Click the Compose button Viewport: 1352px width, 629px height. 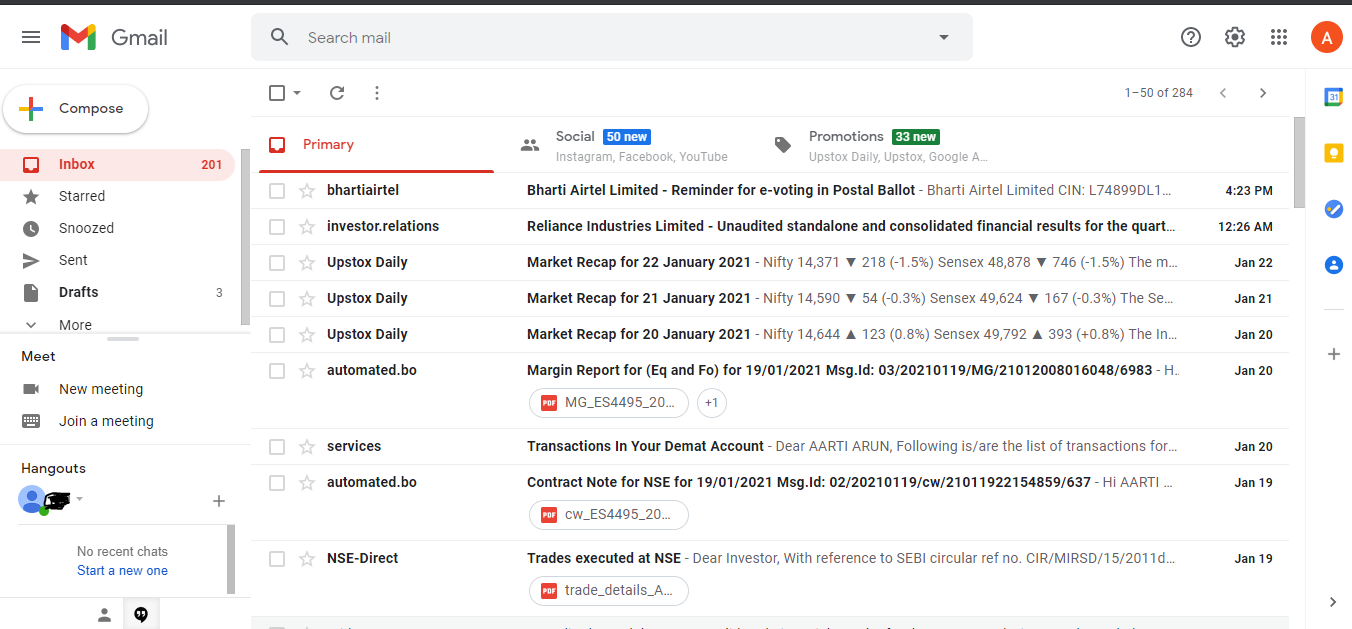[x=76, y=109]
